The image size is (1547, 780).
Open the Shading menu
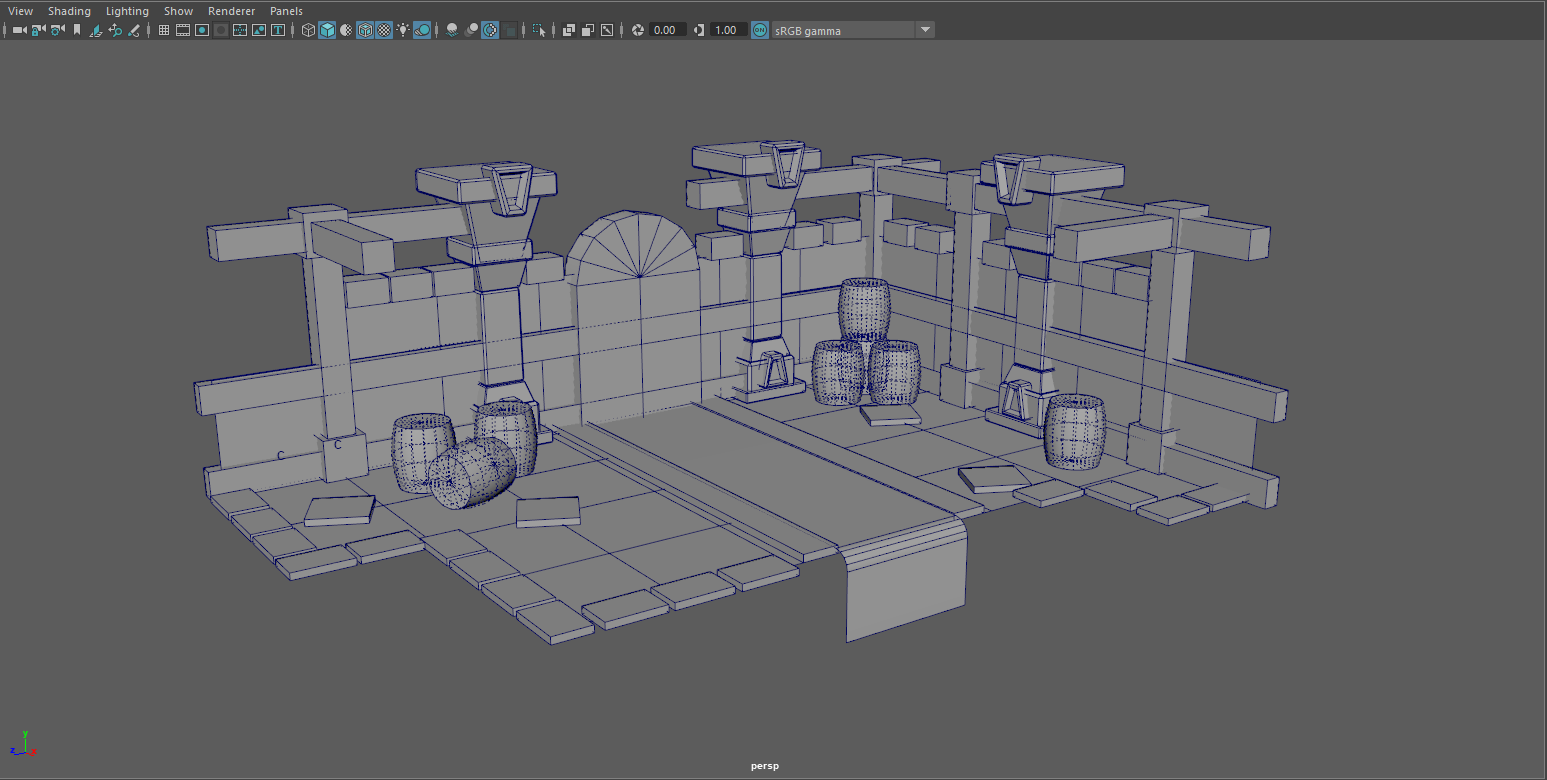click(69, 10)
